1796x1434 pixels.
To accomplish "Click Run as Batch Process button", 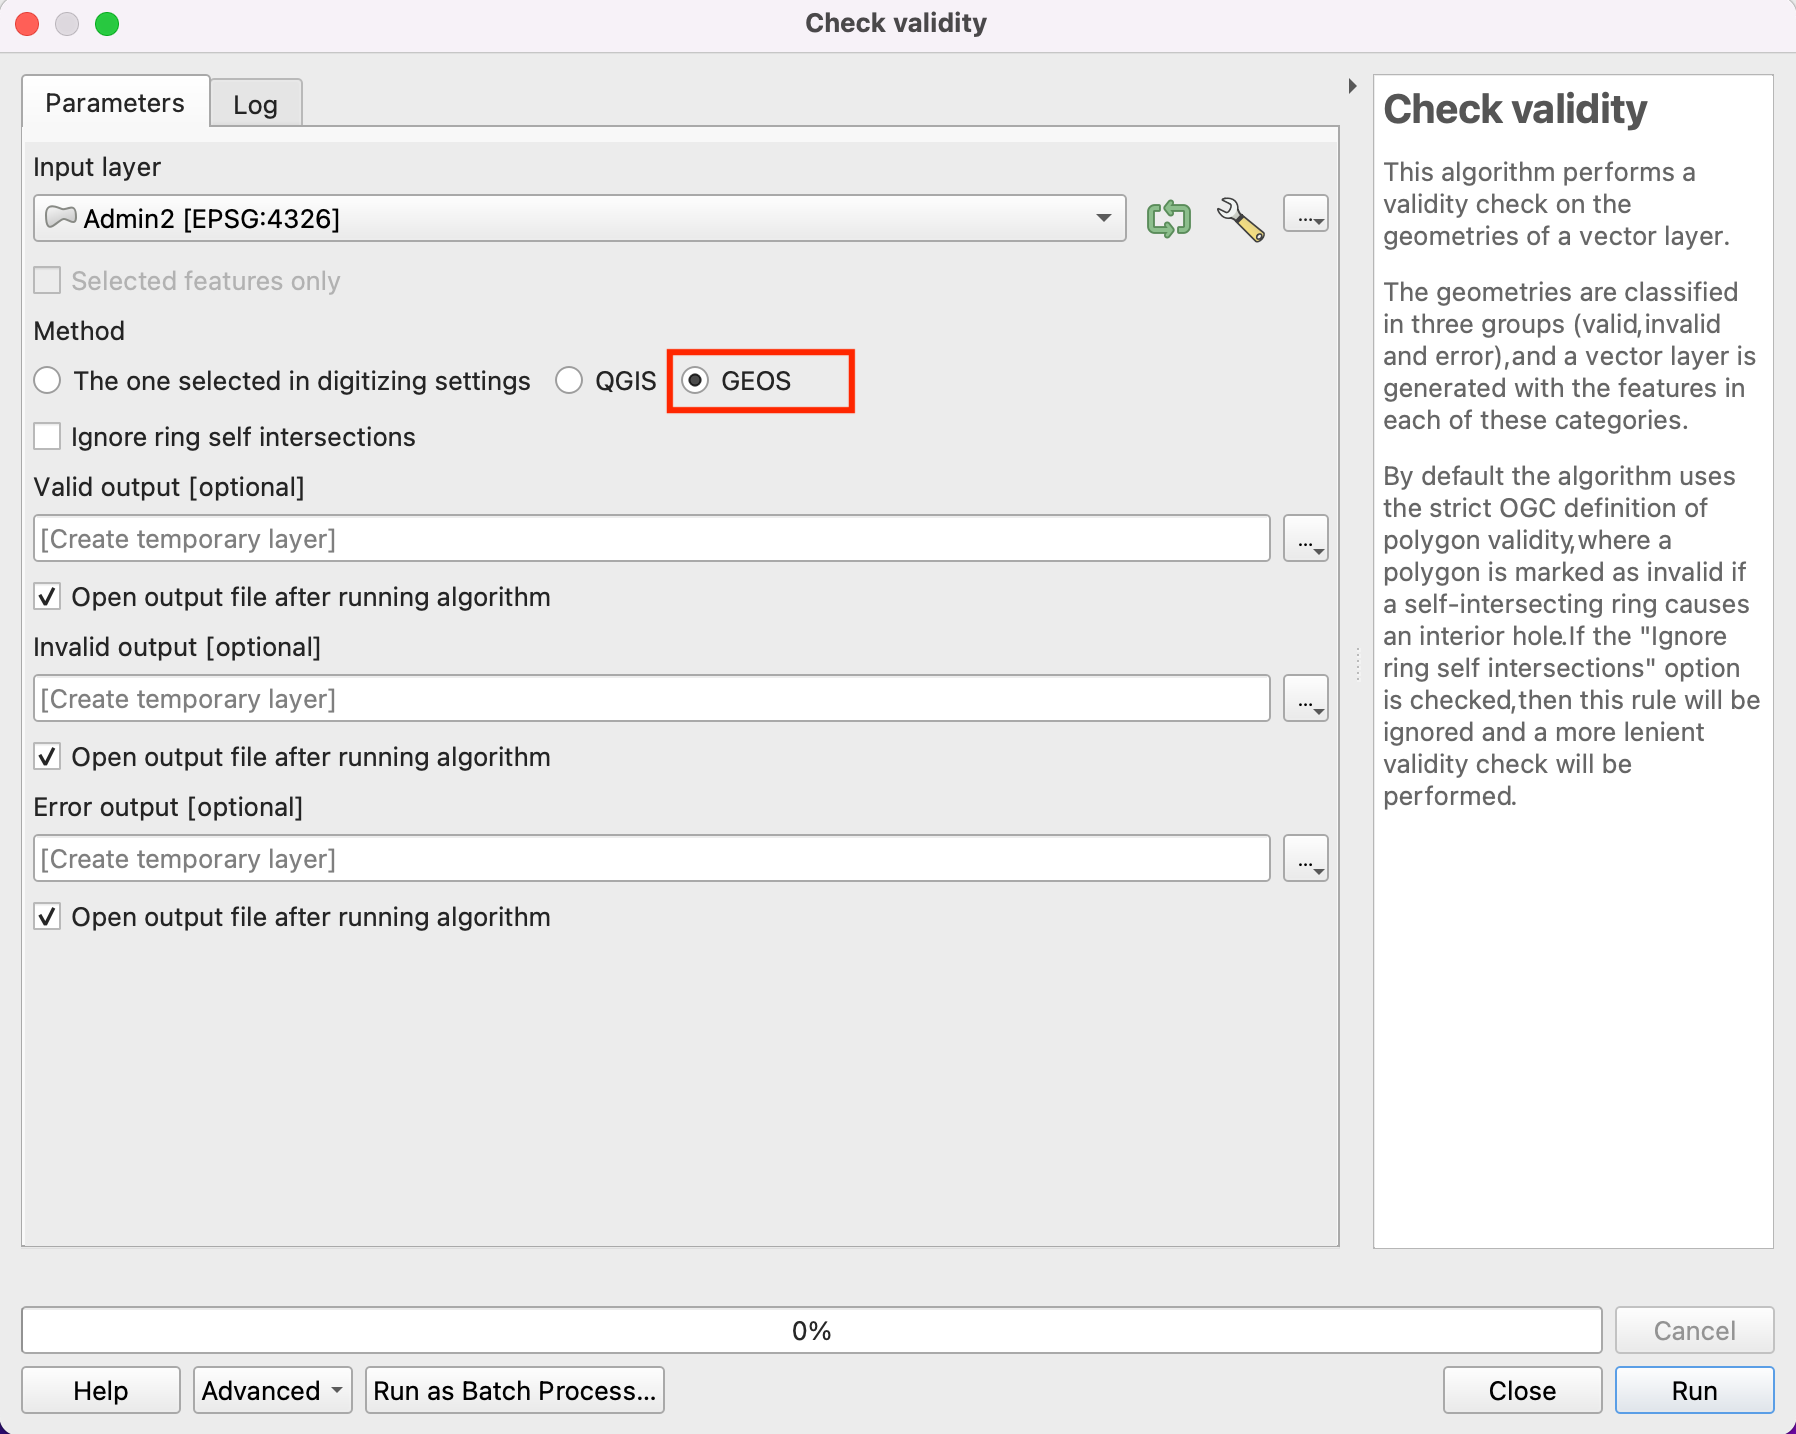I will point(514,1390).
